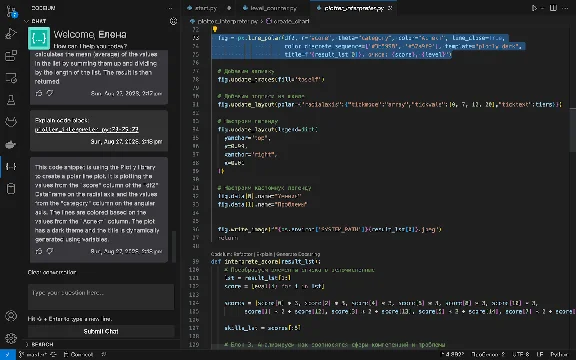Click line number 81 in the gutter
The height and width of the screenshot is (360, 576).
point(196,104)
